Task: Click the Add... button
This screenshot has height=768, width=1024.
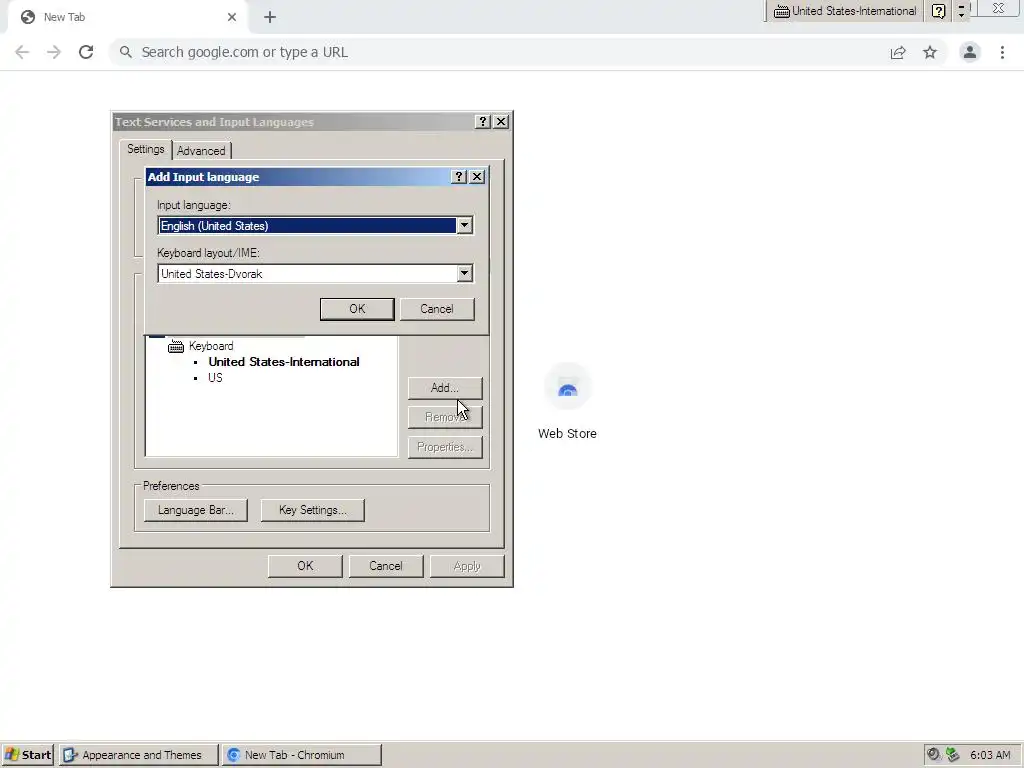Action: 445,388
